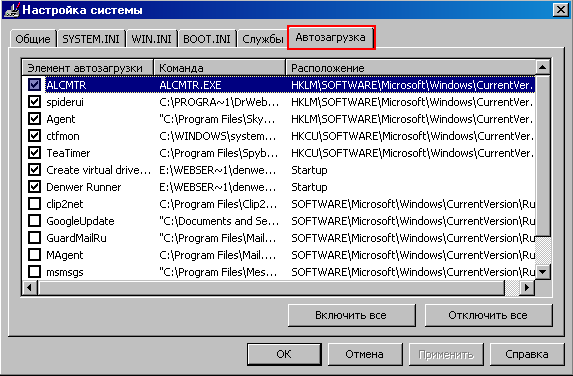The image size is (573, 376).
Task: Select the MAgent row name
Action: [x=65, y=255]
